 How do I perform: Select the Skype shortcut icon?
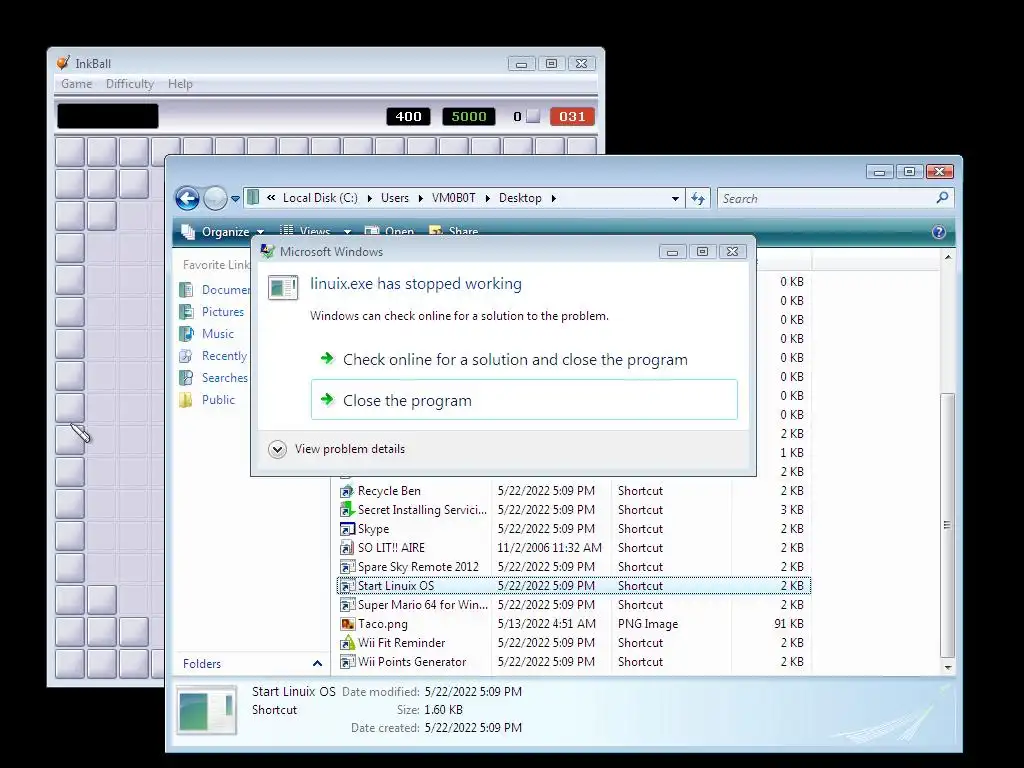tap(347, 528)
